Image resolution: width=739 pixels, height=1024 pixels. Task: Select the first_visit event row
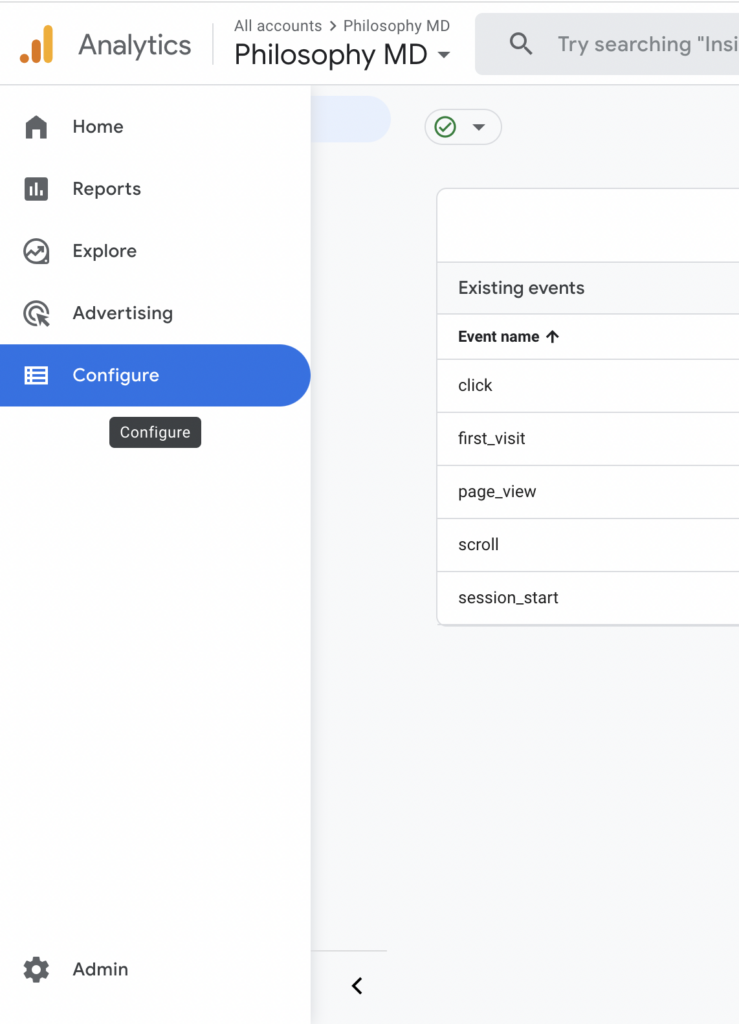pos(588,439)
